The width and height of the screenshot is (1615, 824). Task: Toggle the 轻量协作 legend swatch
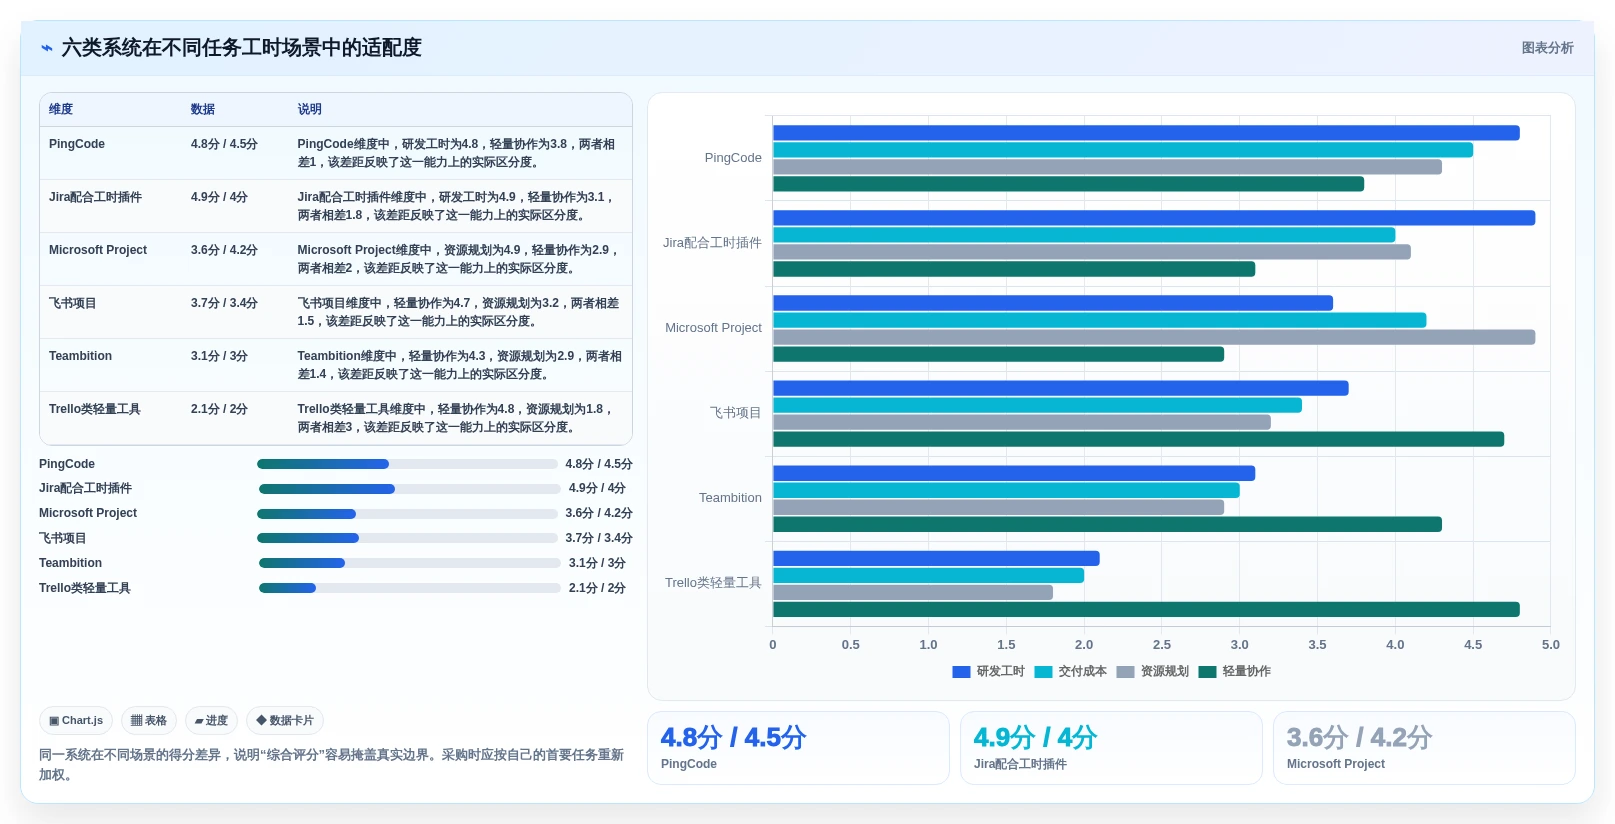[1207, 672]
